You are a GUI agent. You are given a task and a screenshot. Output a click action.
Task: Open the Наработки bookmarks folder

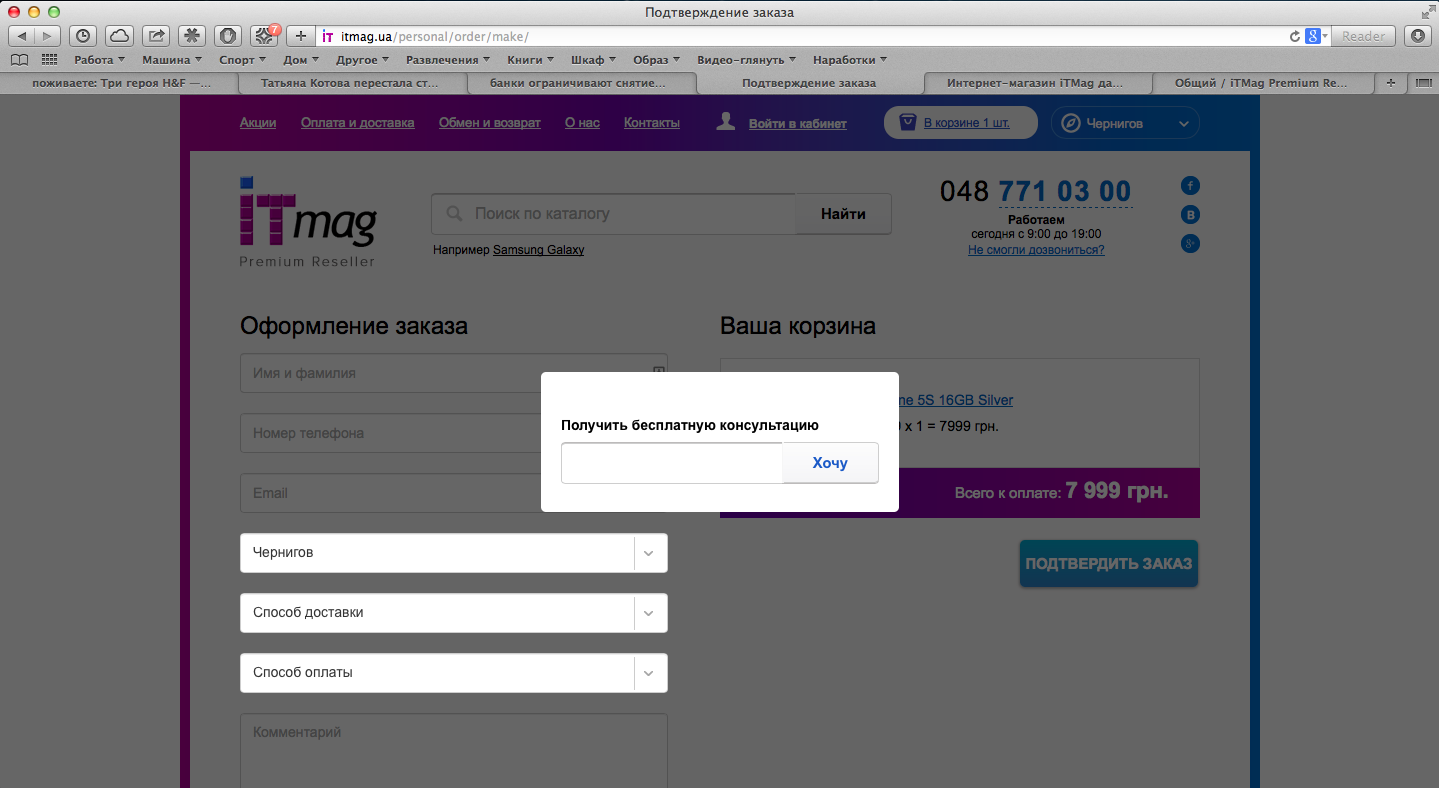850,60
